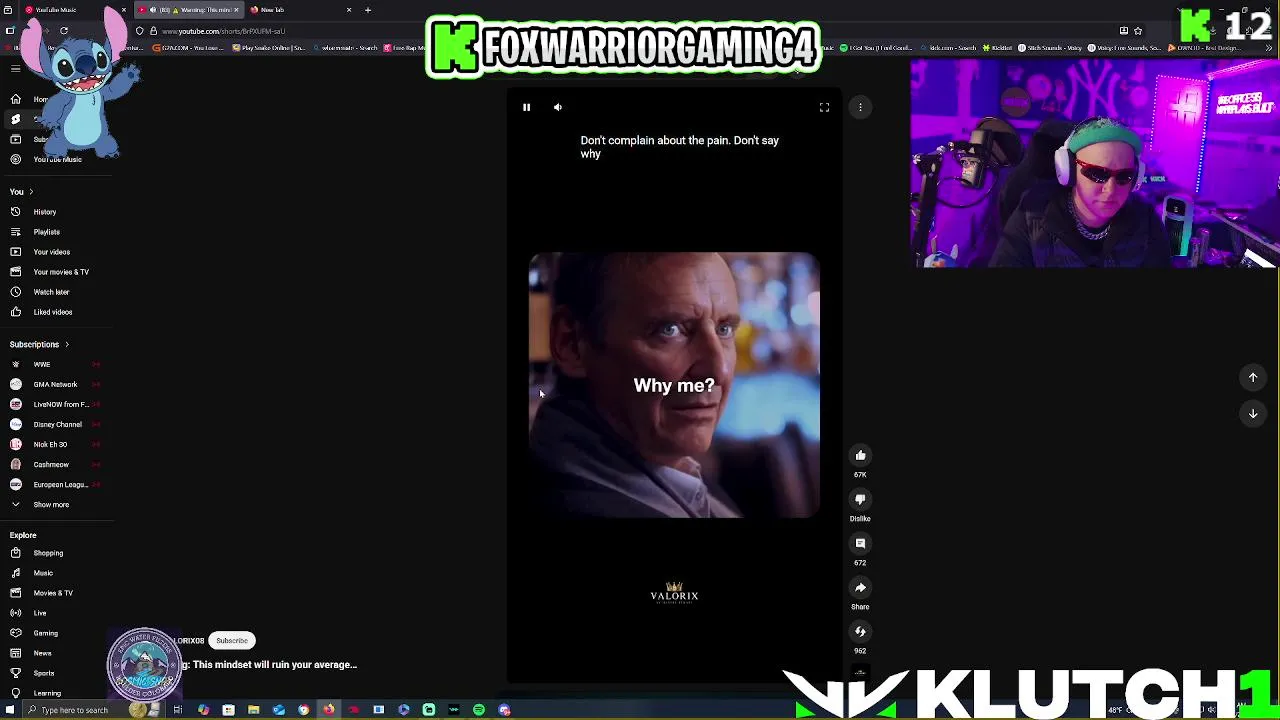Open the comments showing 672
The width and height of the screenshot is (1280, 720).
[x=860, y=543]
